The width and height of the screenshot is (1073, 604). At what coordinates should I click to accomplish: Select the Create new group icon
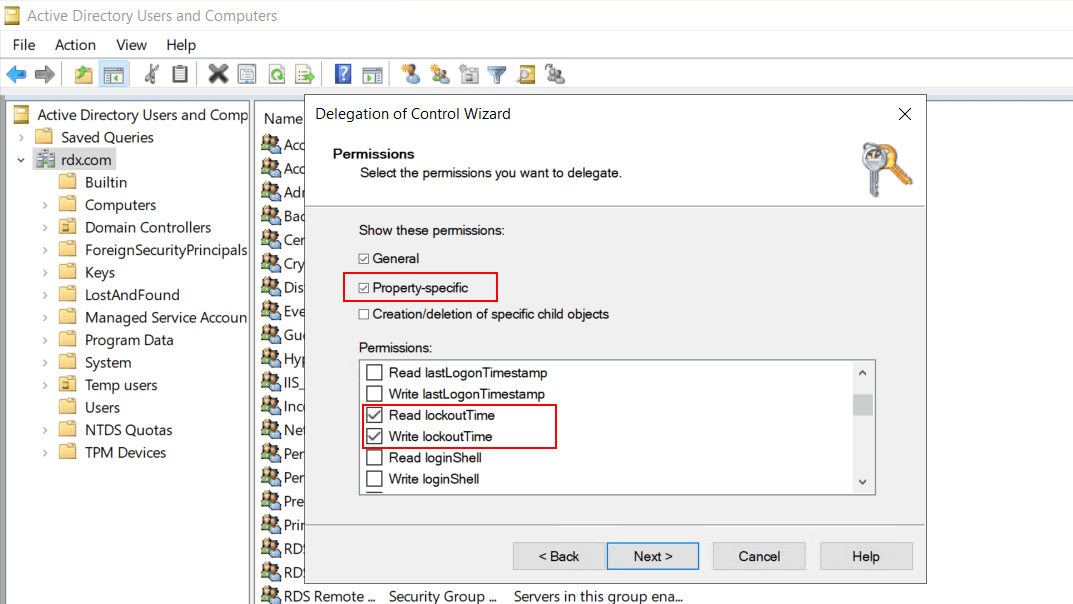point(439,74)
